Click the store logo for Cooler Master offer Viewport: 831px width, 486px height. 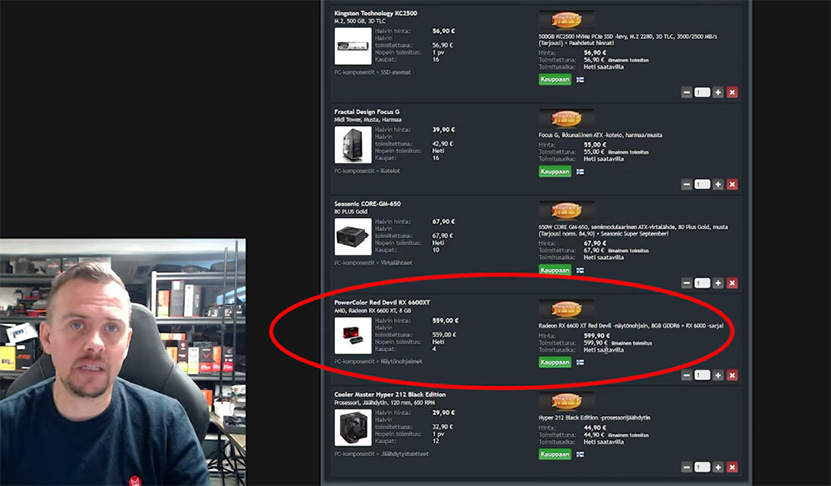[x=567, y=401]
